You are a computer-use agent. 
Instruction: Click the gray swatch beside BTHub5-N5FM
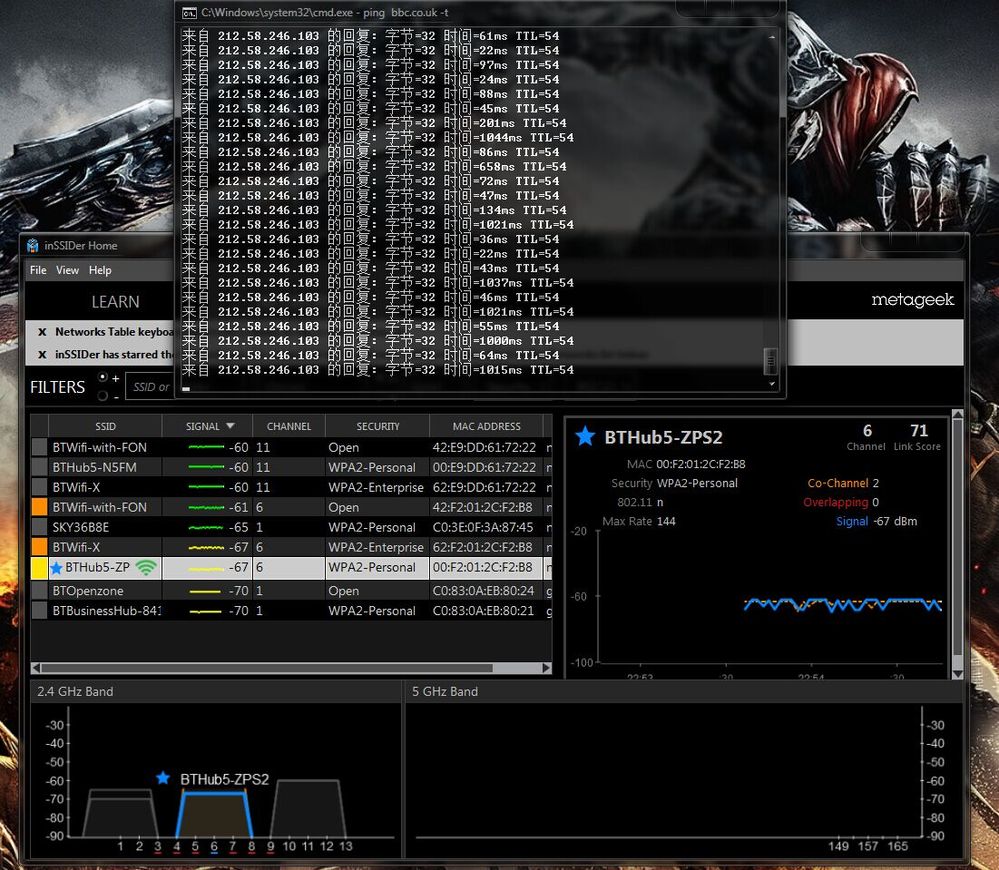pos(40,467)
